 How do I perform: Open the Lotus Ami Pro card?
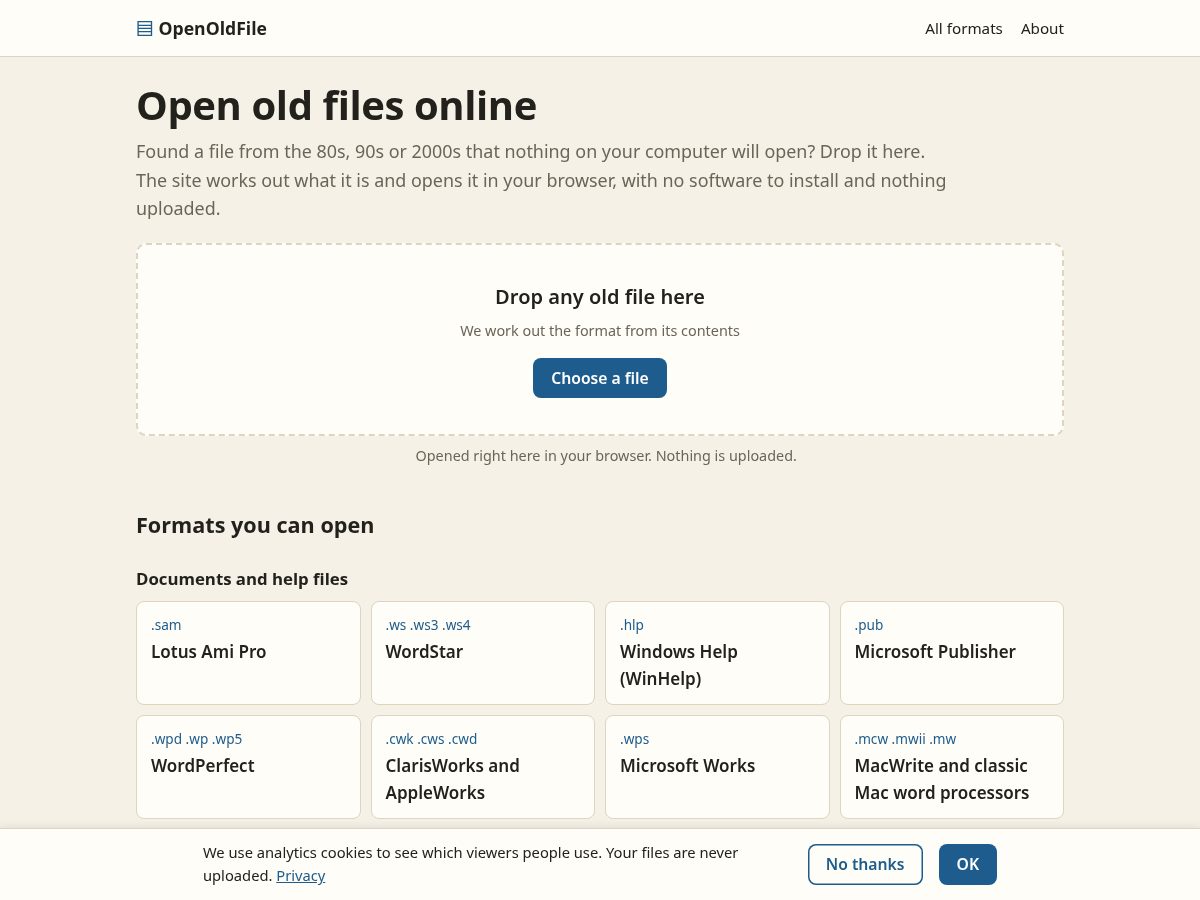(x=248, y=653)
